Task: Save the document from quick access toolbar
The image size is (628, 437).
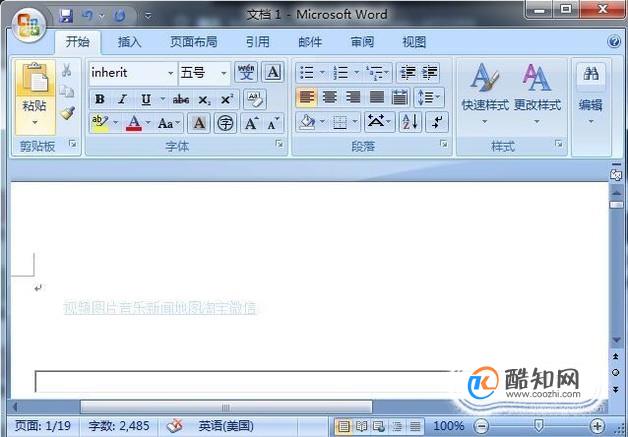Action: pos(66,16)
